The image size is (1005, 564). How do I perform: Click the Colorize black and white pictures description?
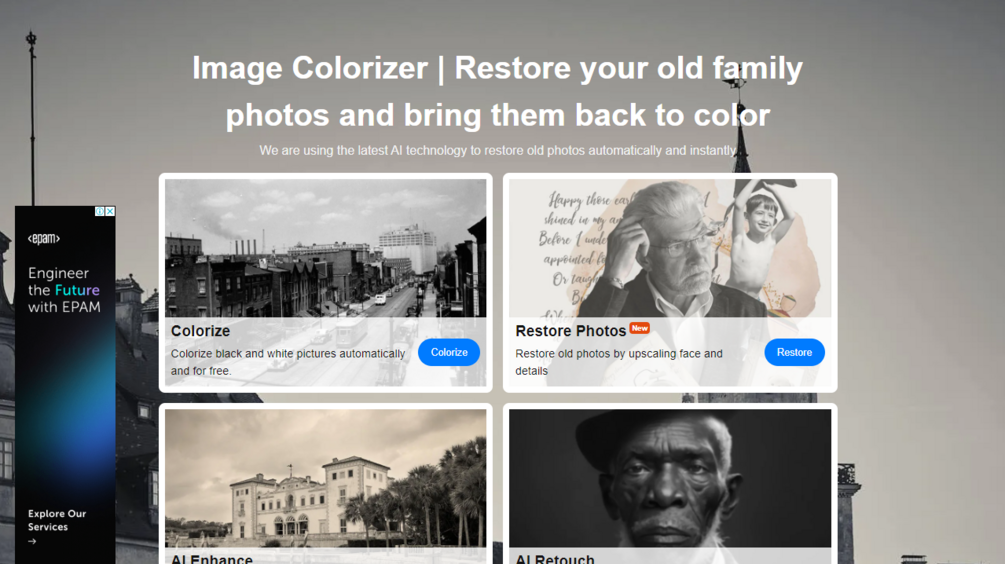point(288,362)
